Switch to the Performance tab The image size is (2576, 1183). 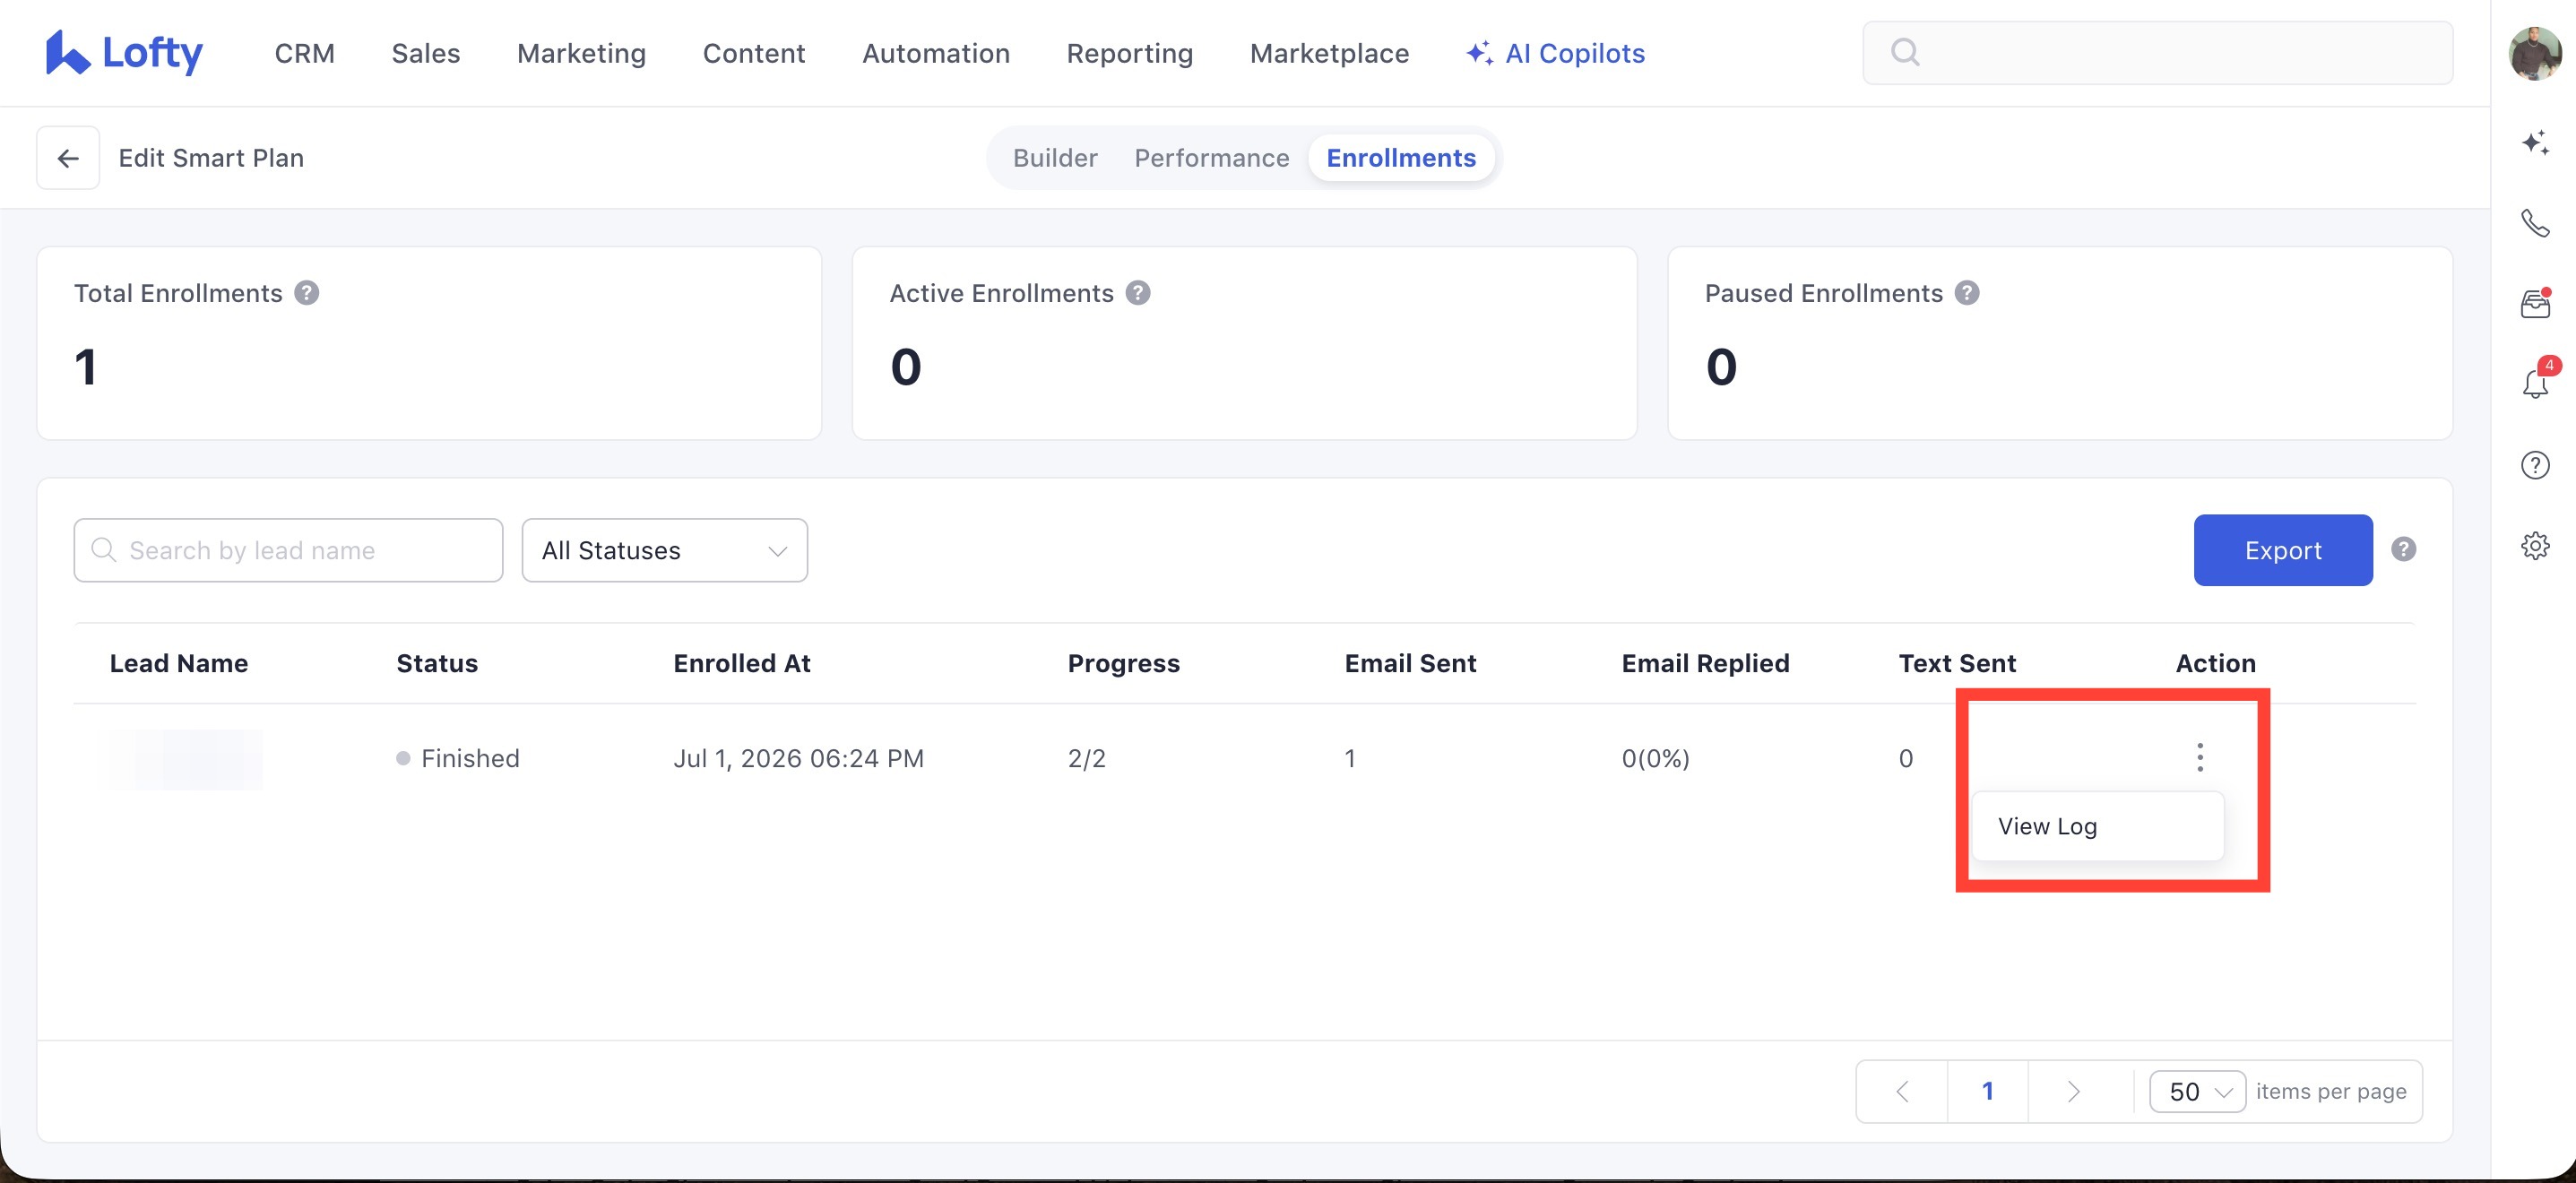tap(1211, 158)
